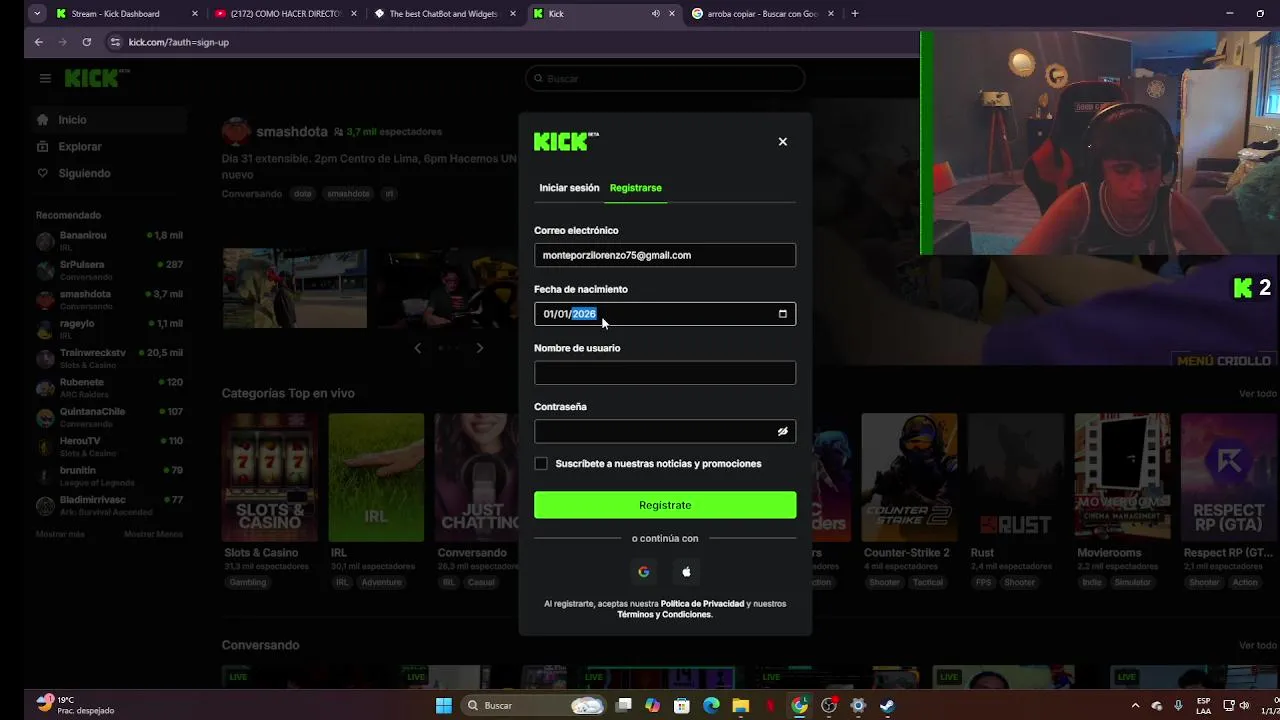
Task: Open Chrome tab search dropdown
Action: [x=37, y=14]
